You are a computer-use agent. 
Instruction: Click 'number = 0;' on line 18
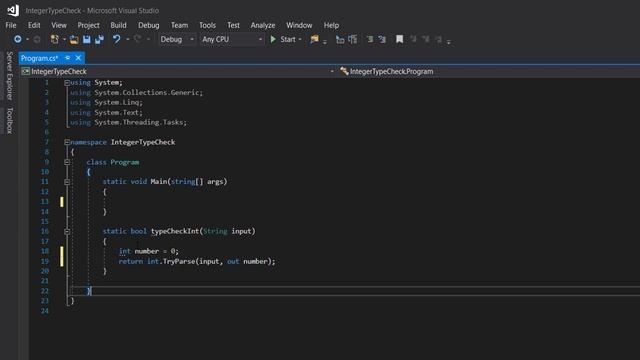[x=157, y=251]
